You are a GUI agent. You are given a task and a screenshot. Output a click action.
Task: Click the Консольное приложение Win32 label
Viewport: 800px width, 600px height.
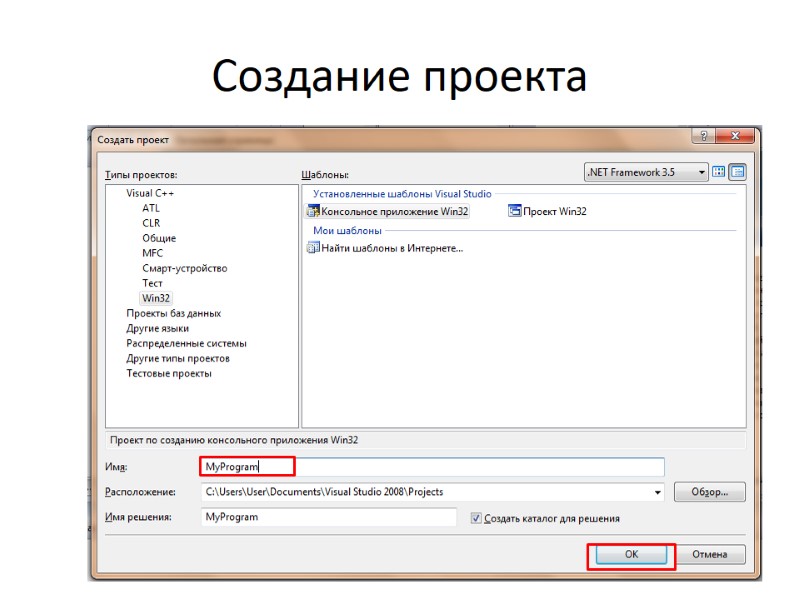(394, 211)
